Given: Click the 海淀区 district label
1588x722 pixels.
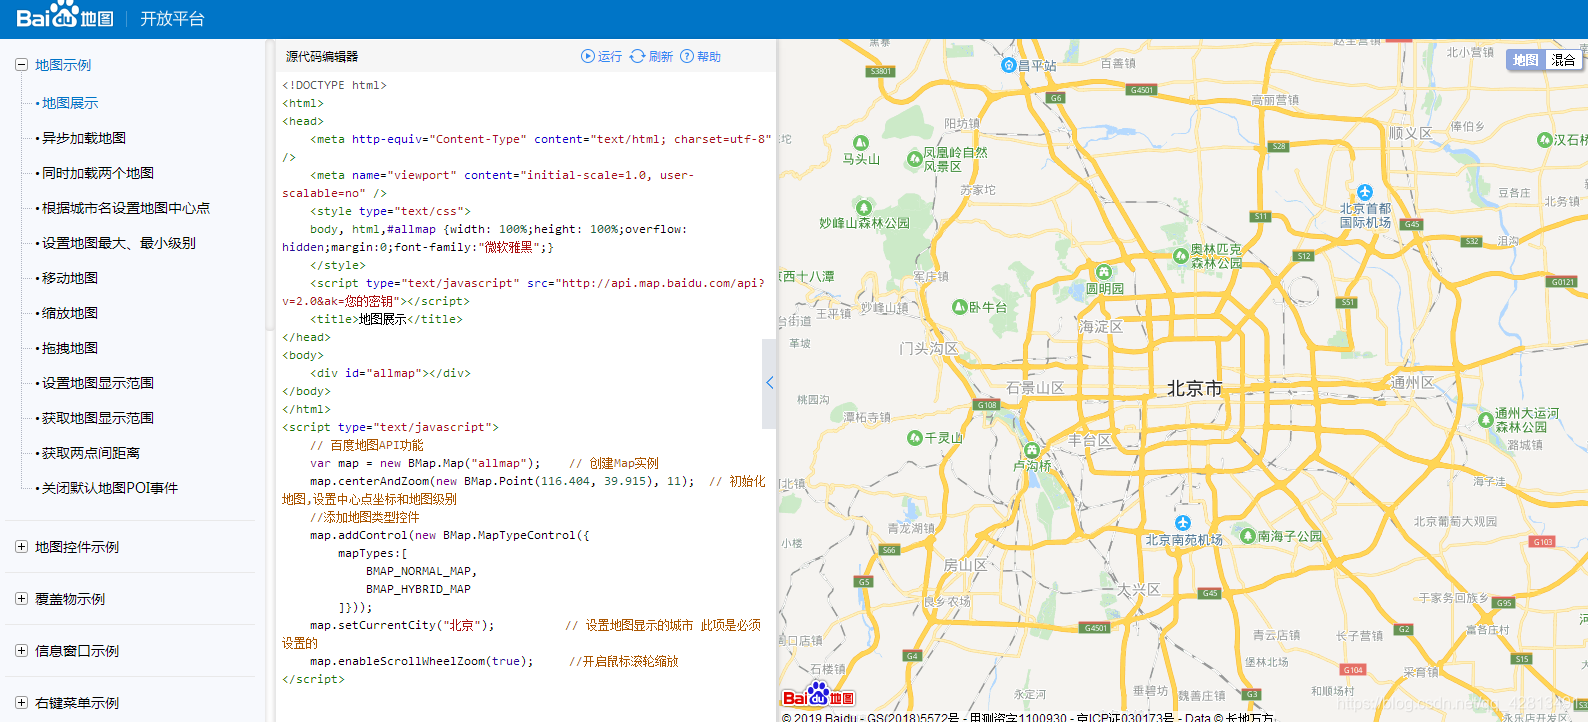Looking at the screenshot, I should (x=1101, y=327).
